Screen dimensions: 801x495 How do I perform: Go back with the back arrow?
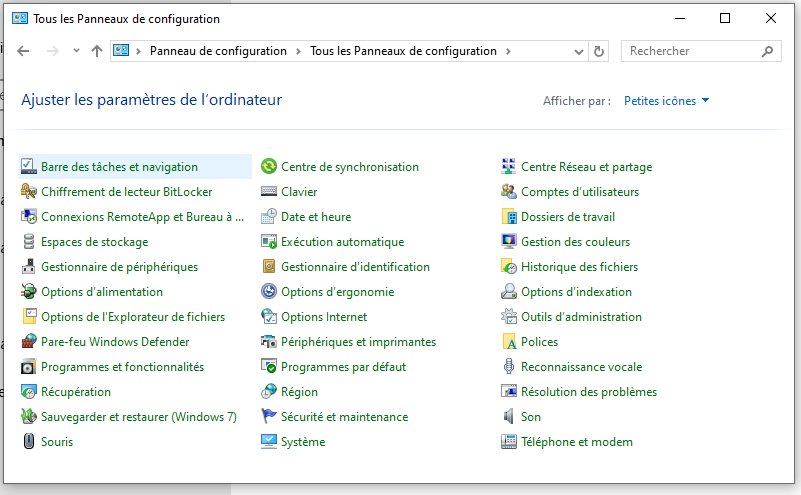click(23, 51)
